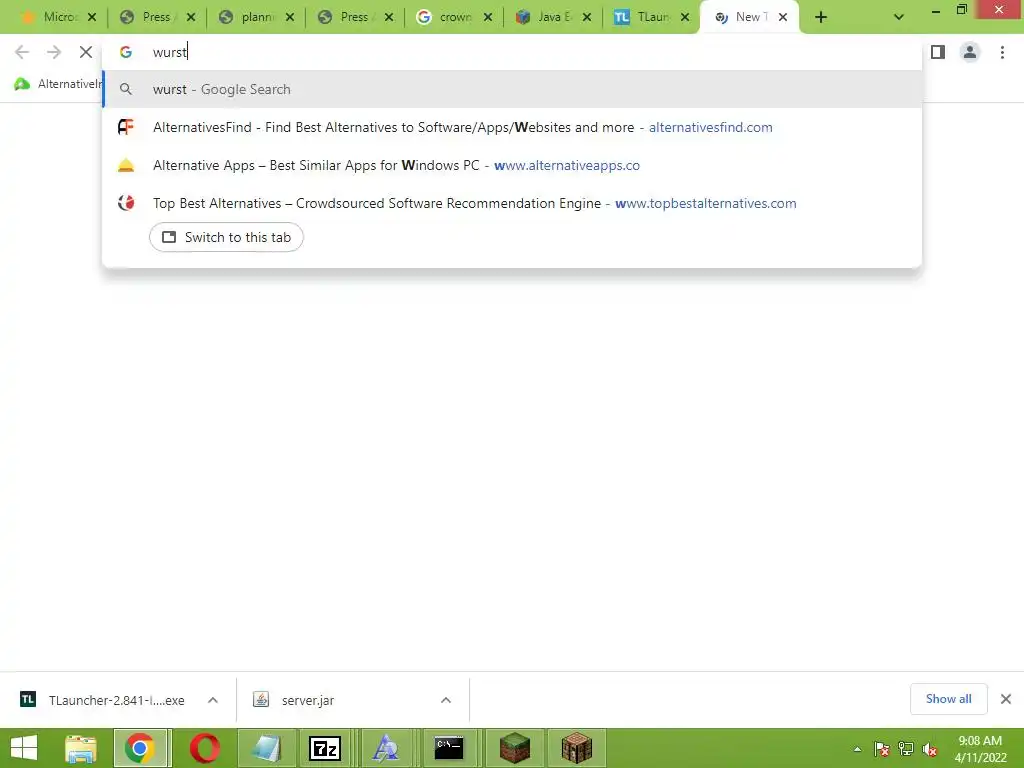Select the wurst - Google Search suggestion

[512, 89]
